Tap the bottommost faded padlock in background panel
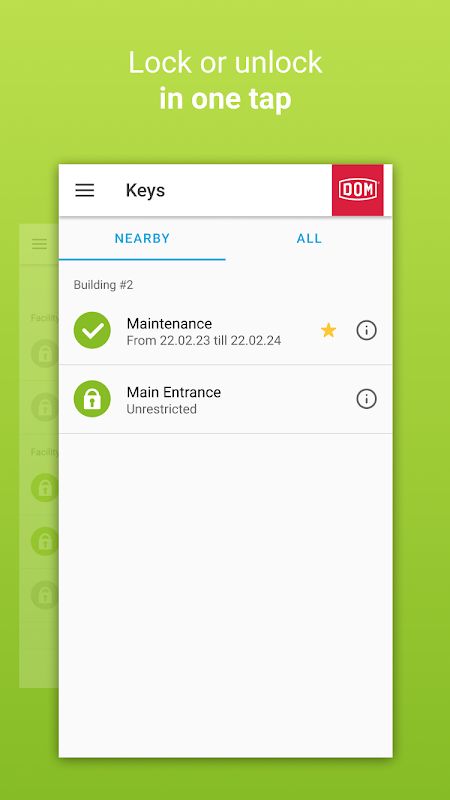450x800 pixels. click(x=45, y=595)
